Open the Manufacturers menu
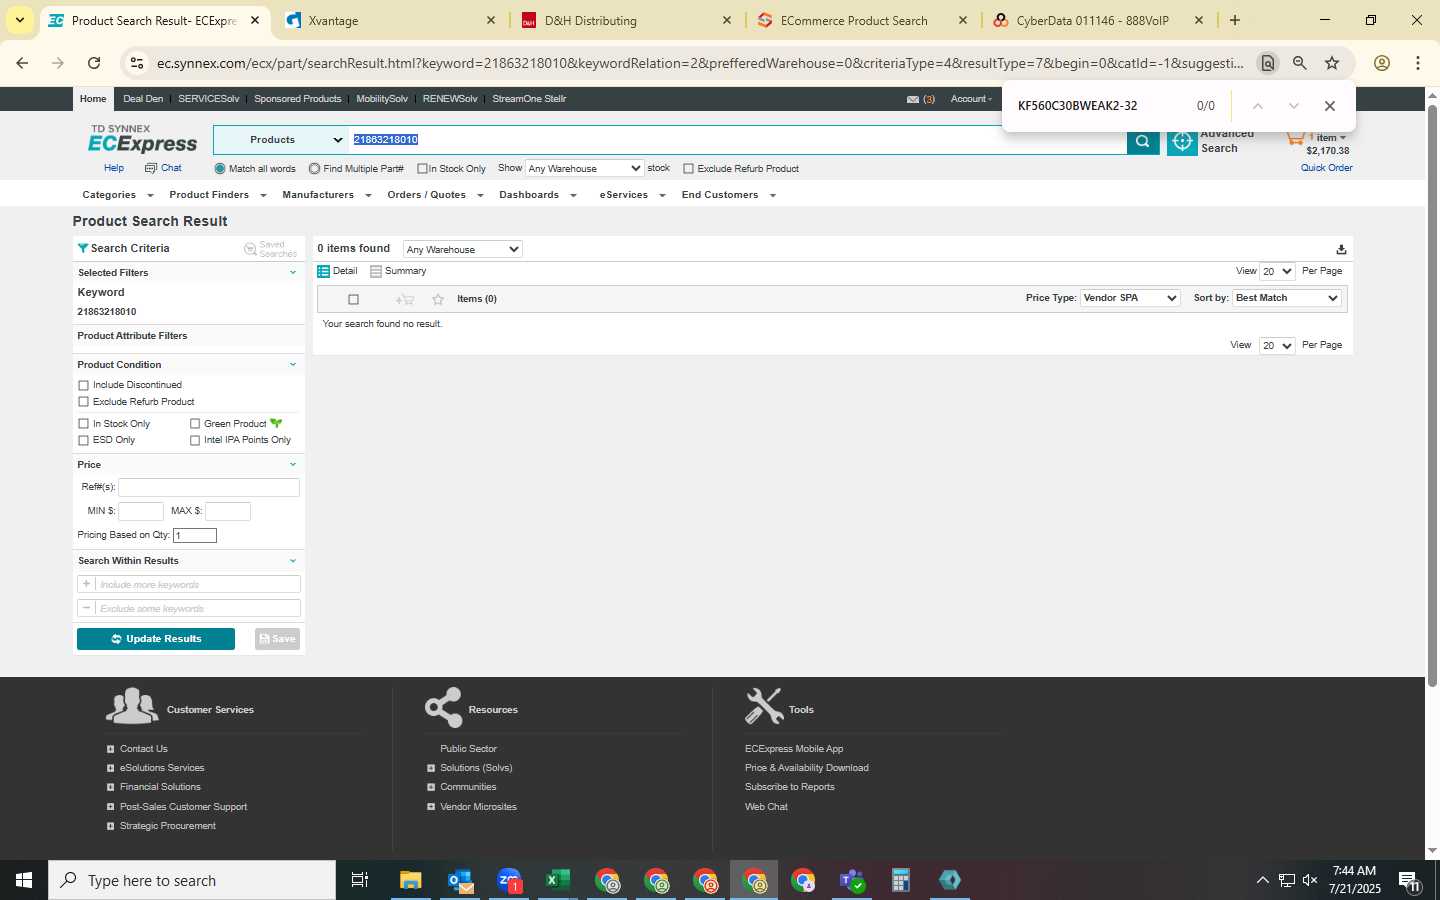 pyautogui.click(x=326, y=195)
